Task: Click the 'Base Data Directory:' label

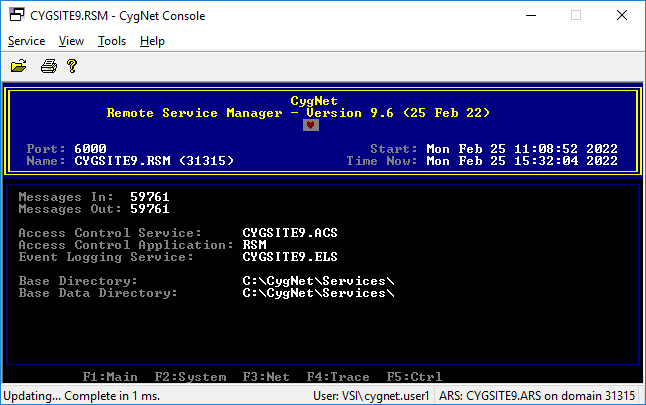Action: coord(98,293)
